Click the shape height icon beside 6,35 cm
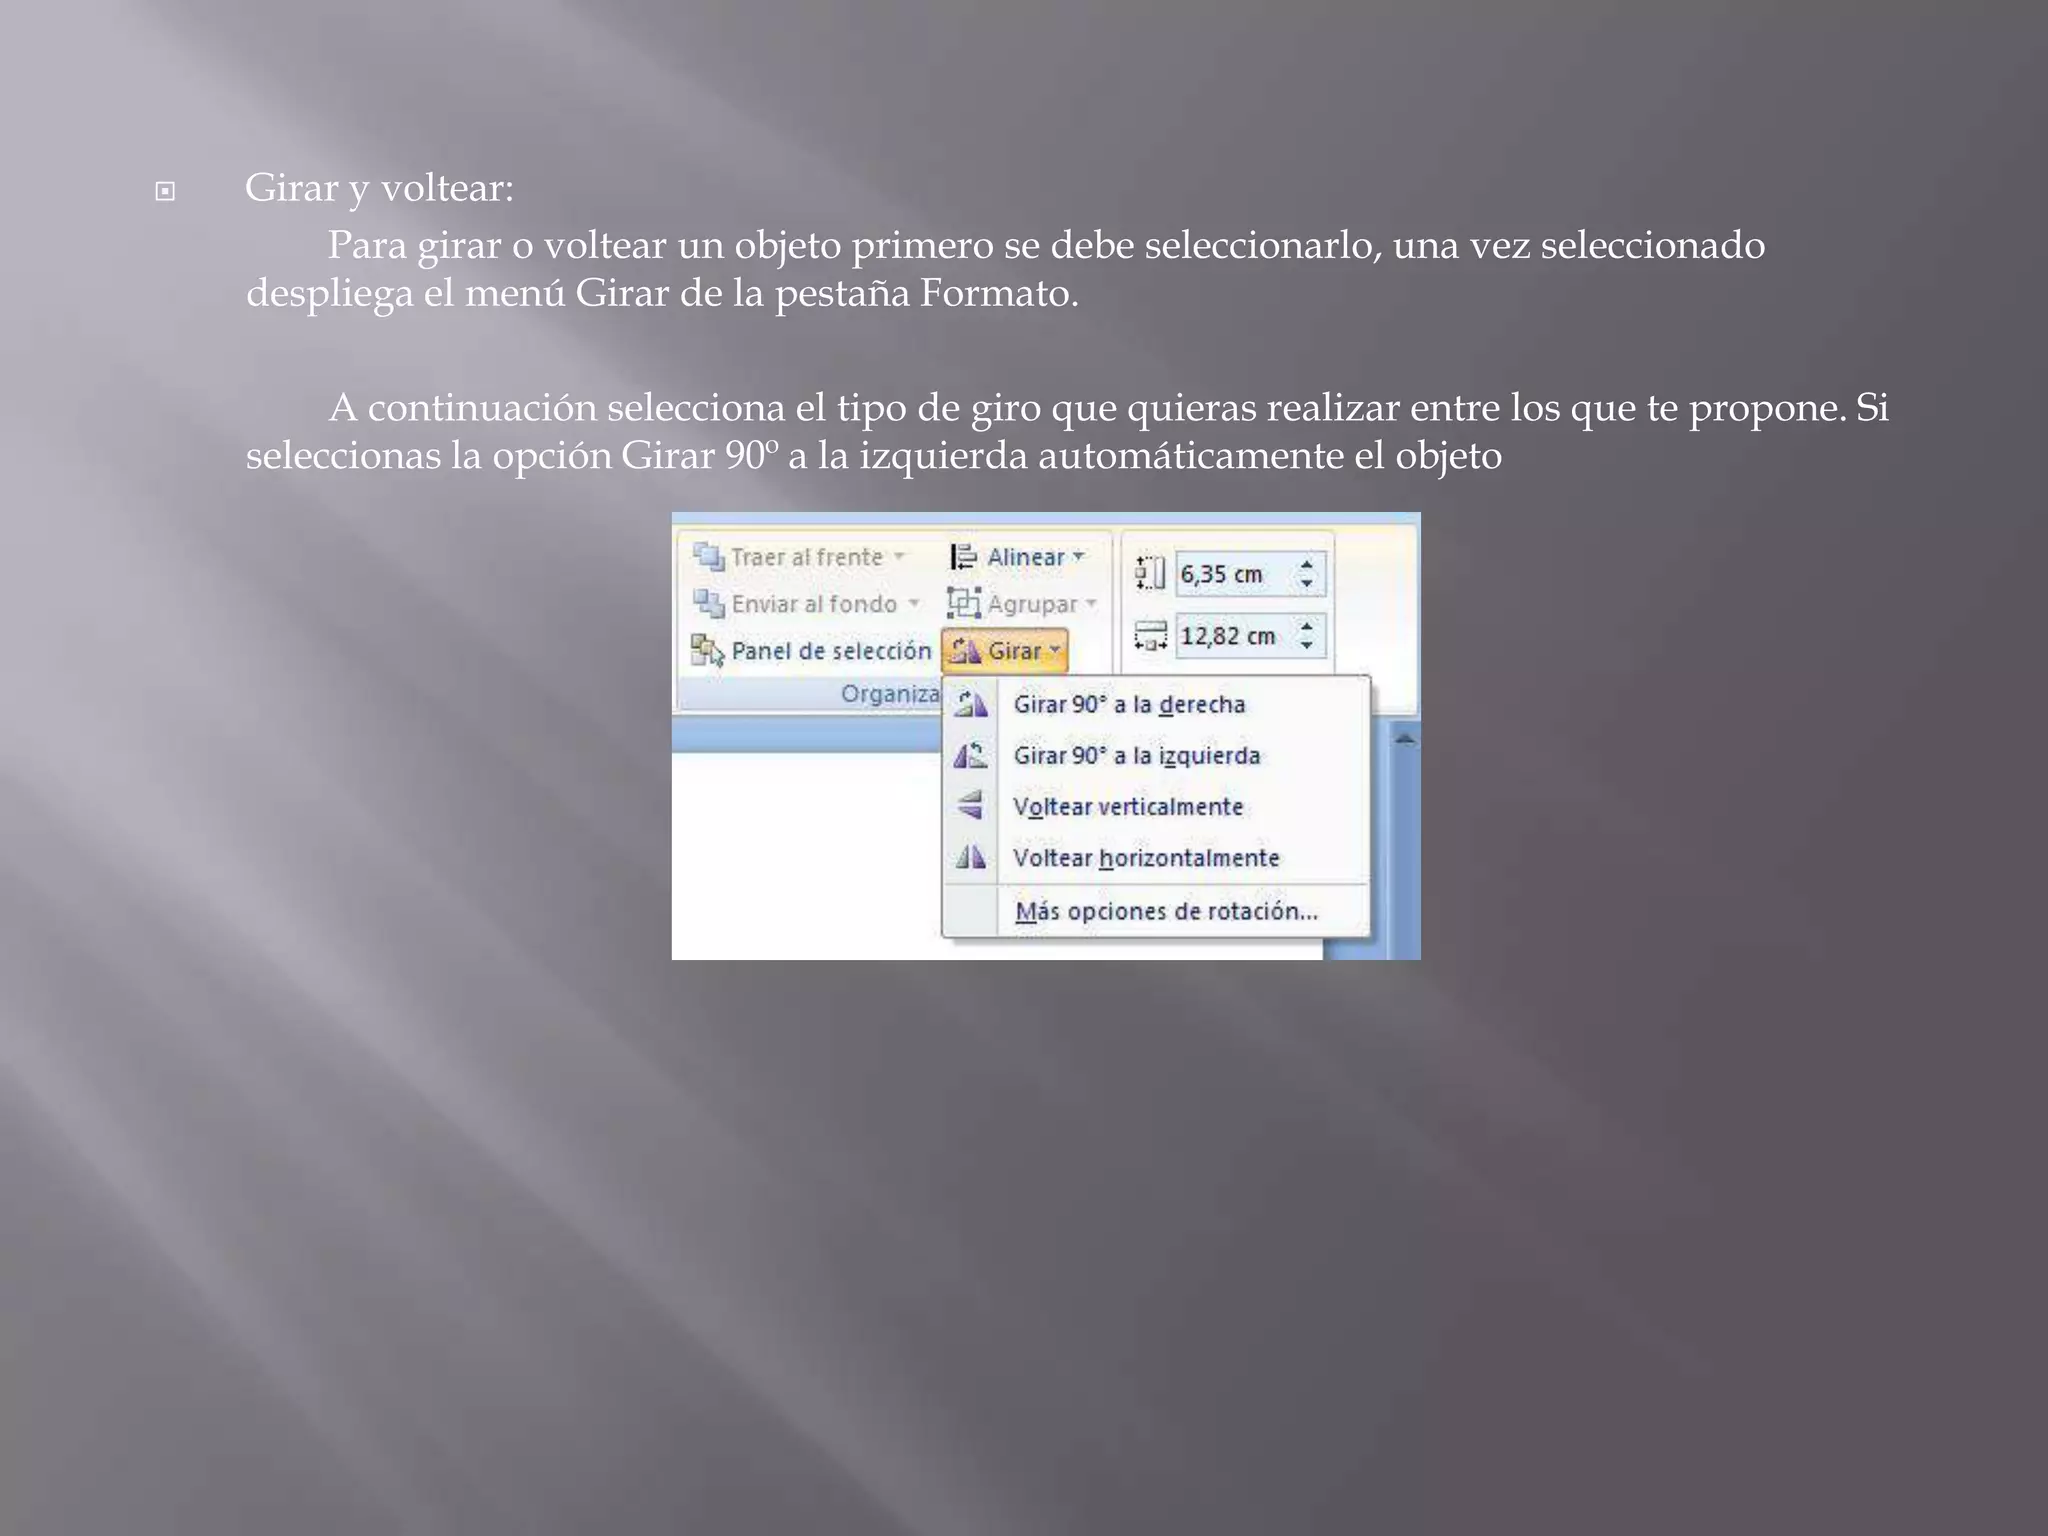Image resolution: width=2048 pixels, height=1536 pixels. coord(1150,573)
